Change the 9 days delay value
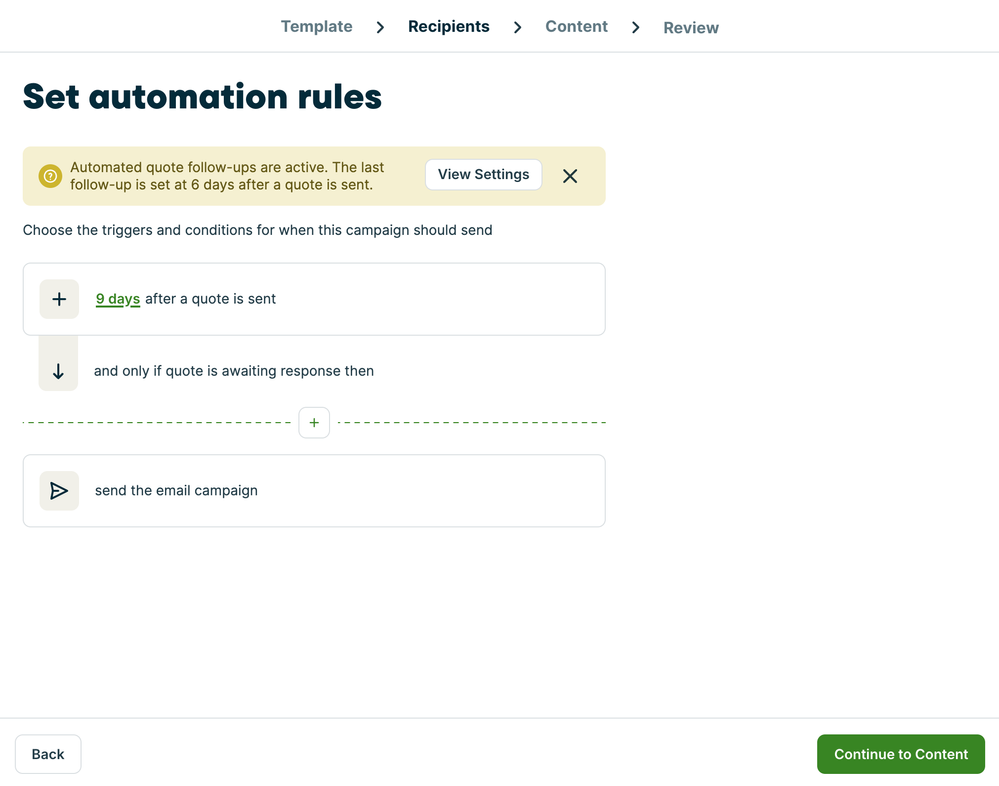The height and width of the screenshot is (786, 999). click(x=118, y=299)
